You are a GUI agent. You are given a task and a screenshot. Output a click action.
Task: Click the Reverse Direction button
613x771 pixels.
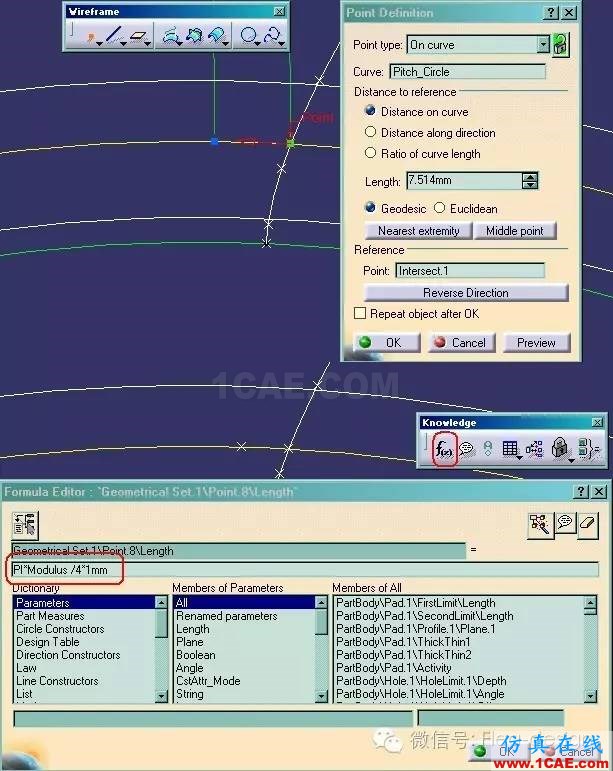pos(466,293)
